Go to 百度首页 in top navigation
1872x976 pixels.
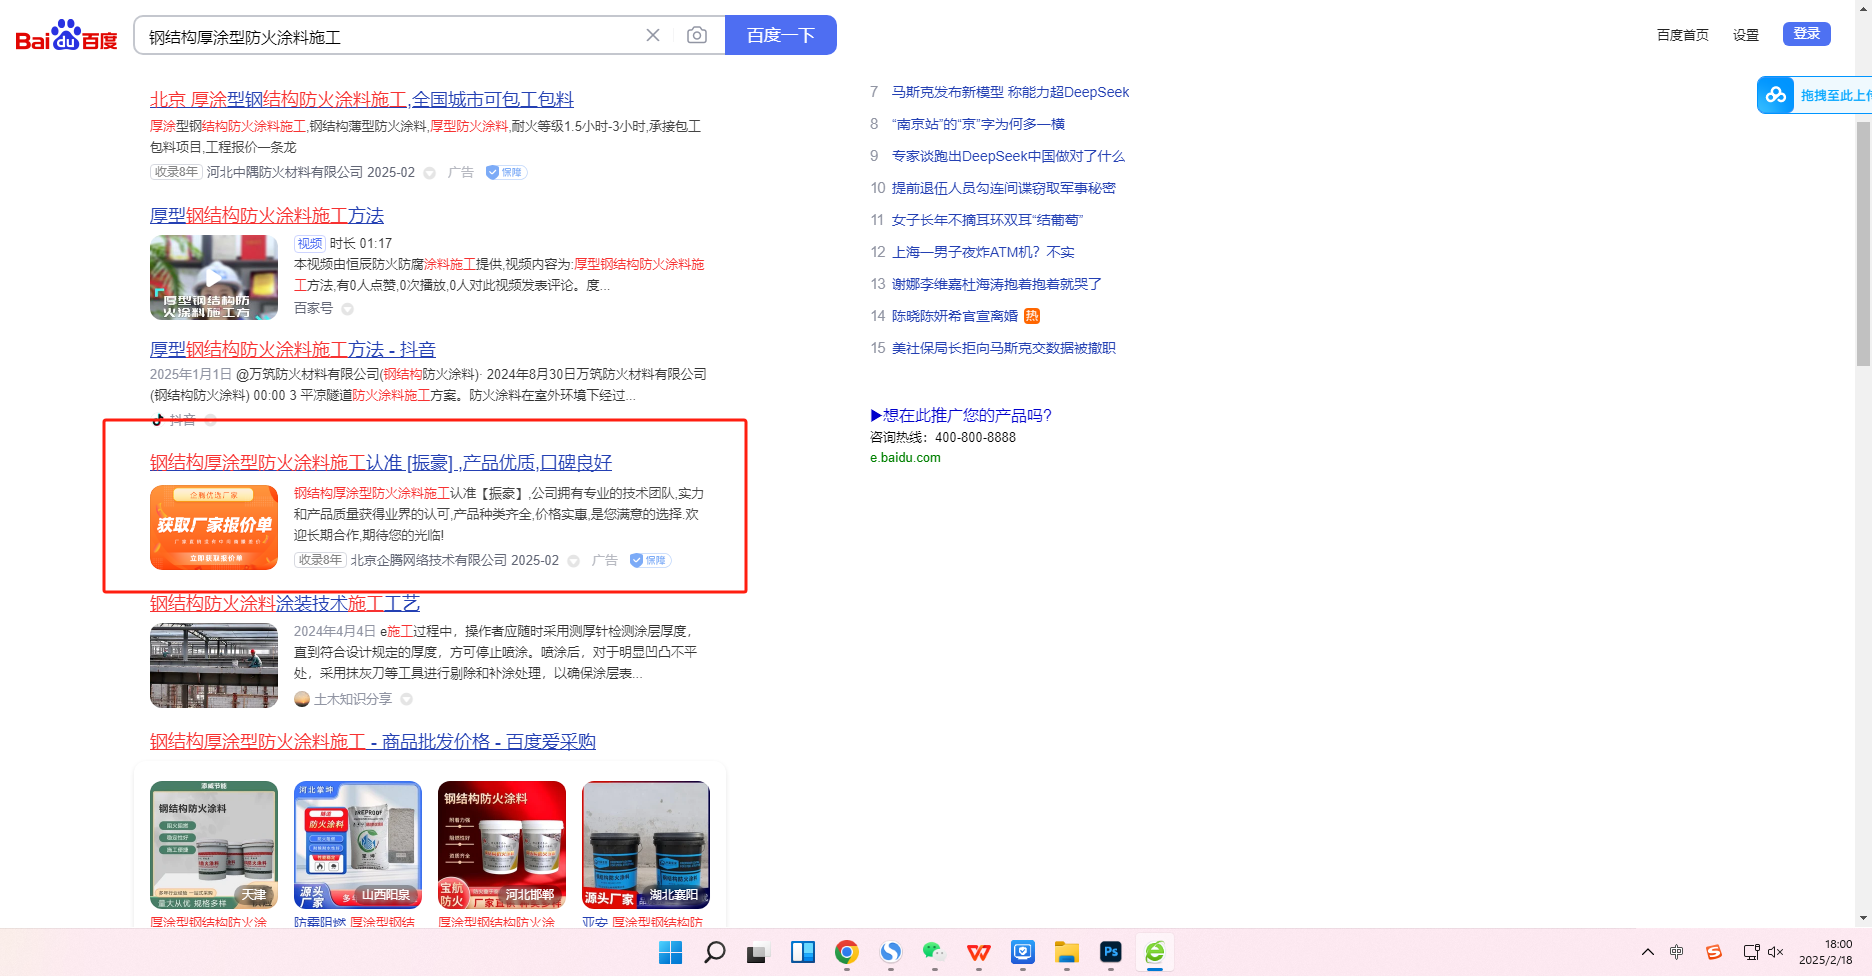click(x=1682, y=35)
